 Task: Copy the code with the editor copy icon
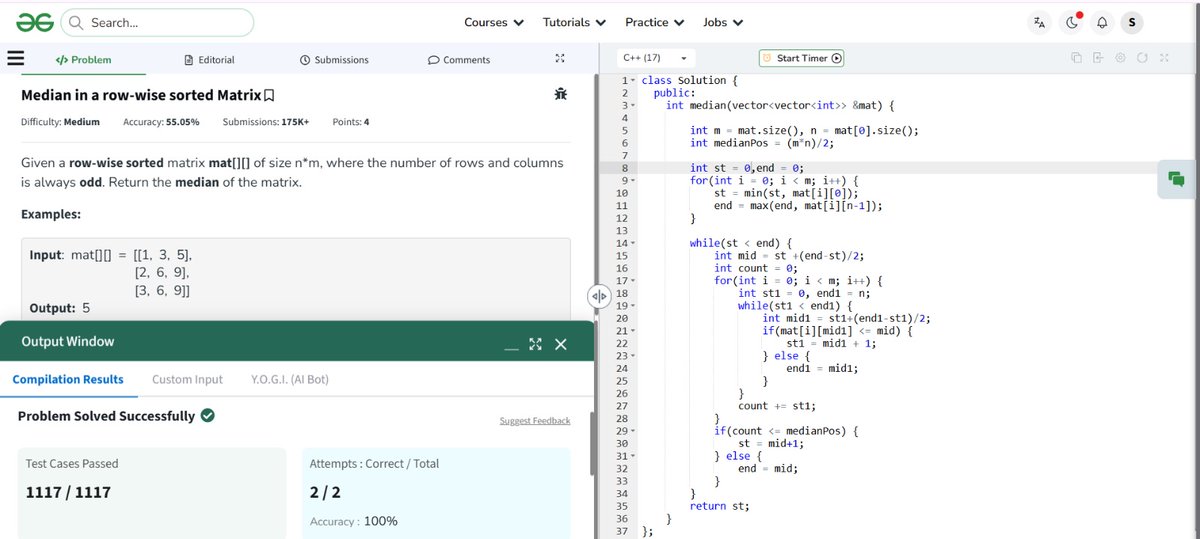1076,58
